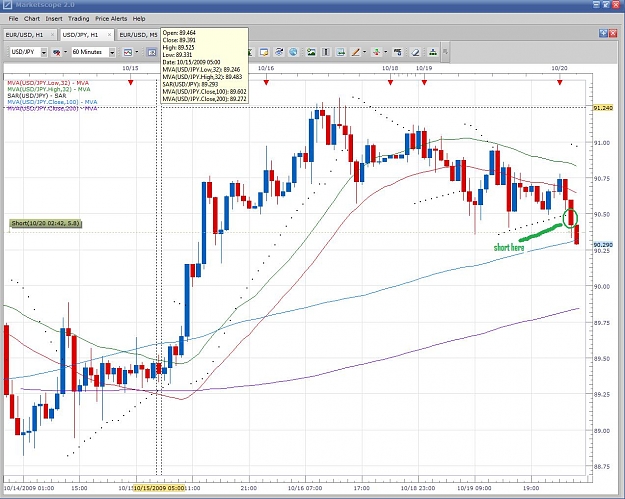The width and height of the screenshot is (625, 499).
Task: Expand the USD/JPY symbol dropdown
Action: click(44, 52)
